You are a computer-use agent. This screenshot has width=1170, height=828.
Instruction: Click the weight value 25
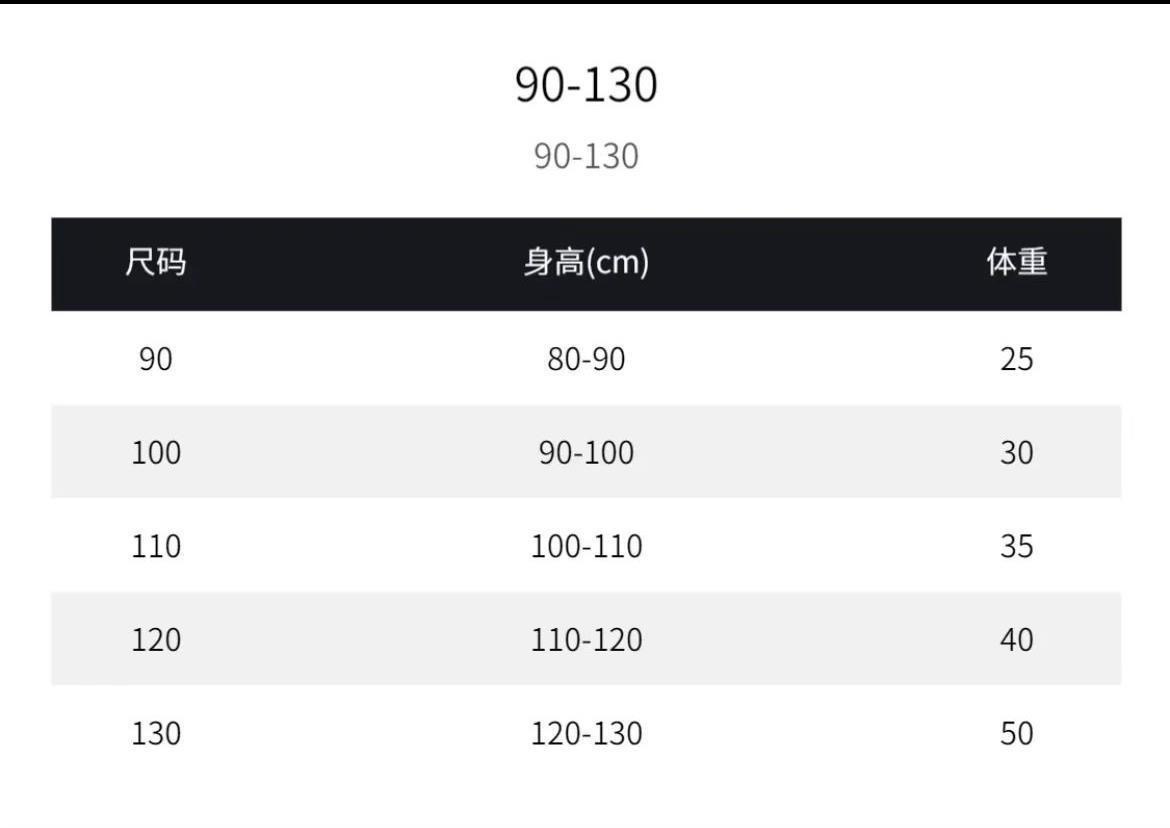point(1016,359)
